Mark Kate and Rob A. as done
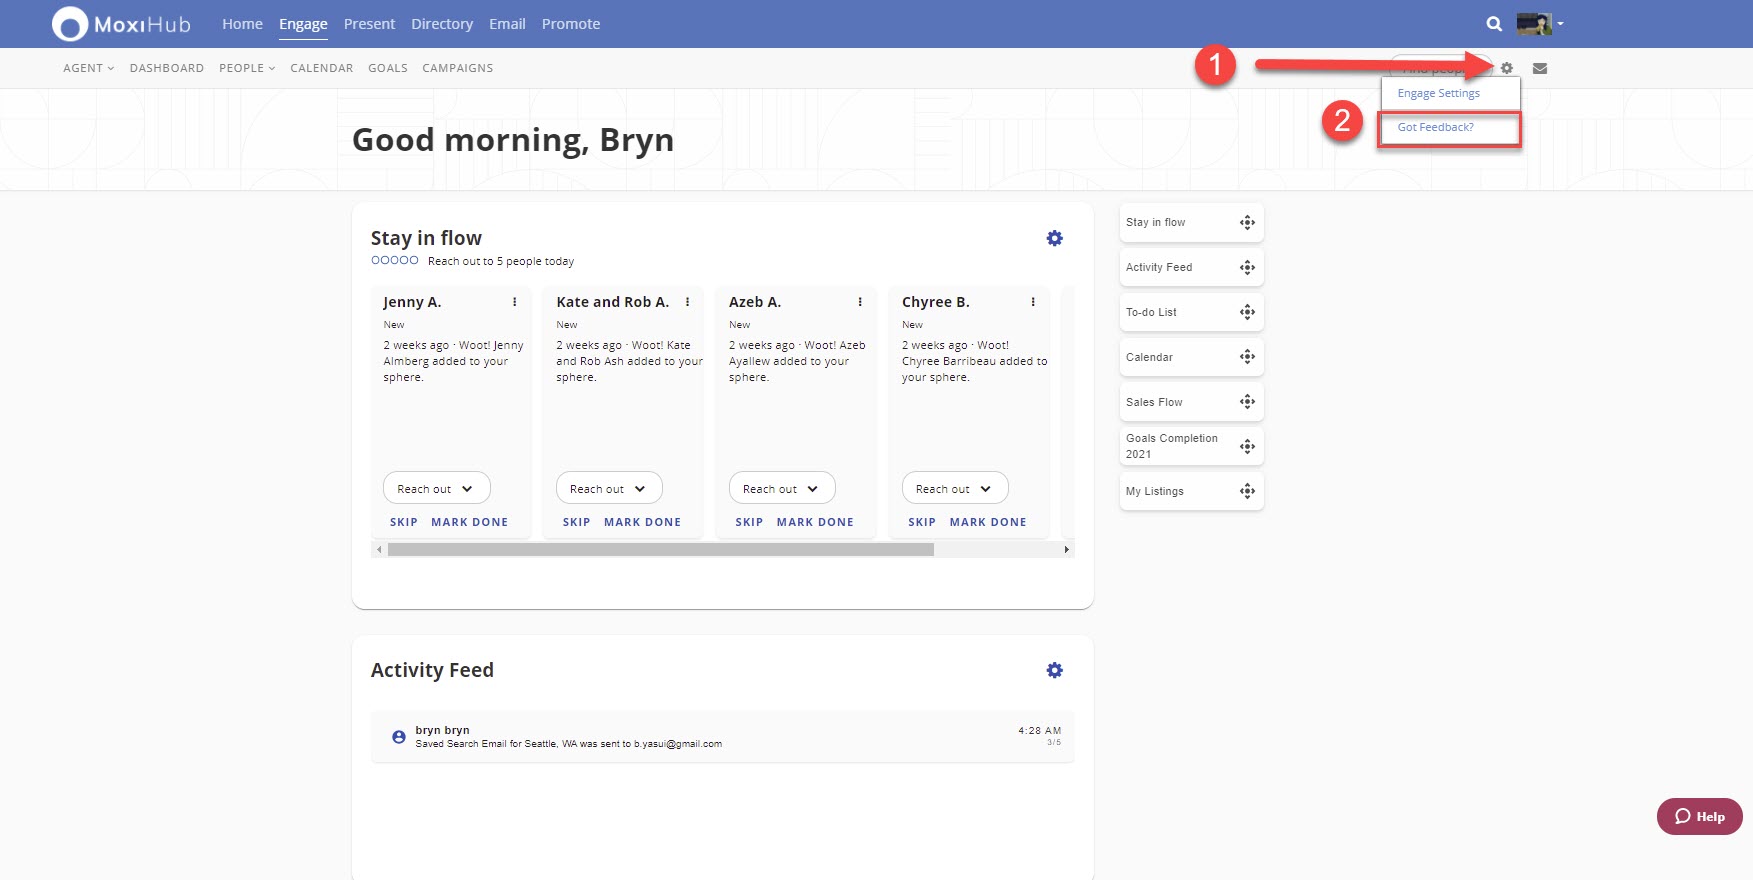Viewport: 1753px width, 880px height. [642, 522]
